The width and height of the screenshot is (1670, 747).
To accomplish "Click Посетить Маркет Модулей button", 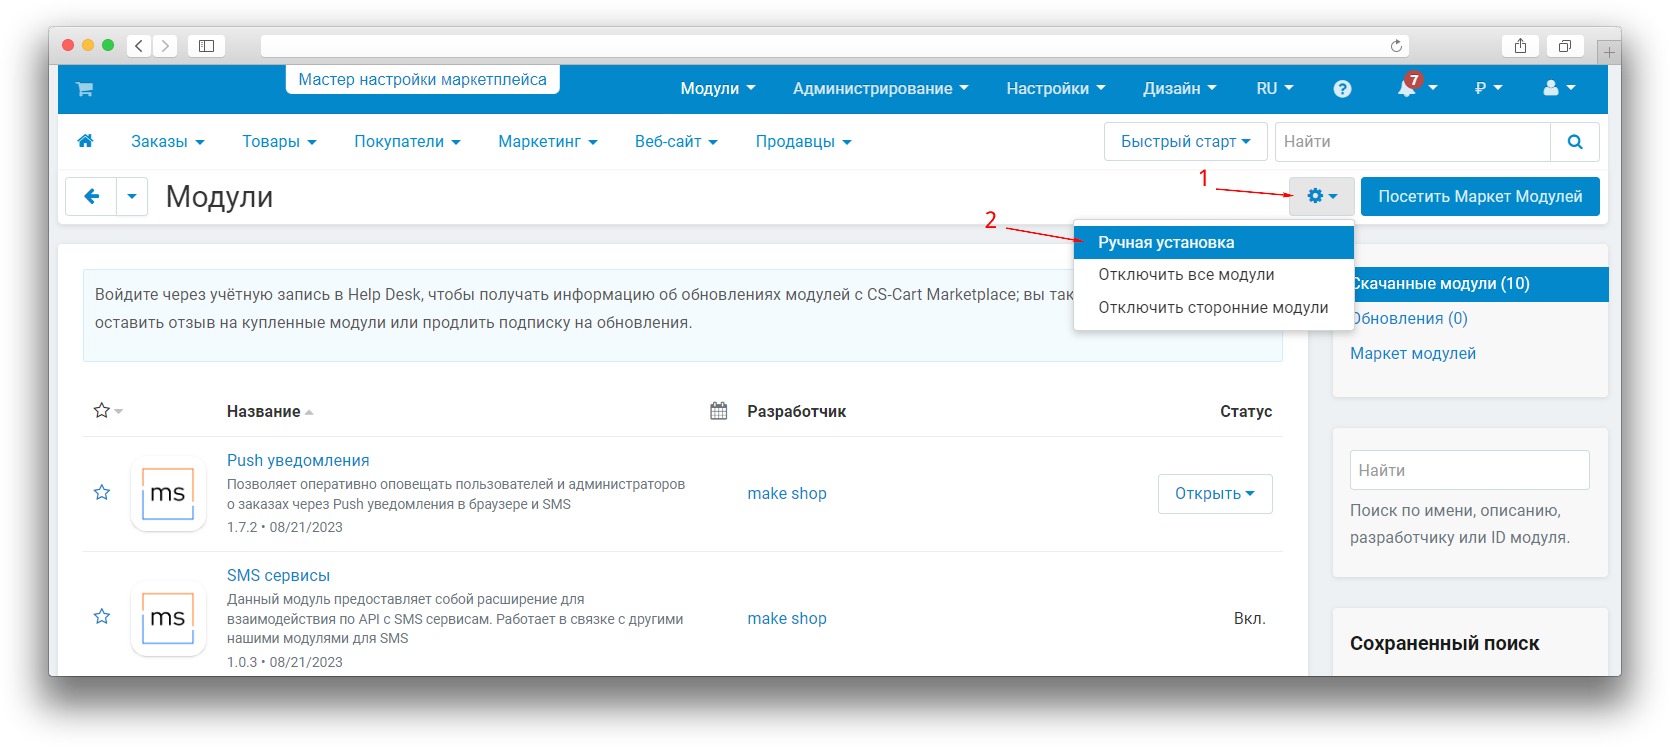I will click(1479, 197).
